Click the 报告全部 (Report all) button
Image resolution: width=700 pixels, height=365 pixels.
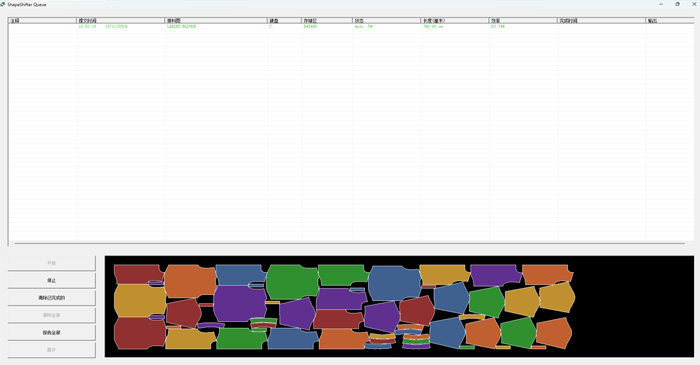click(51, 332)
